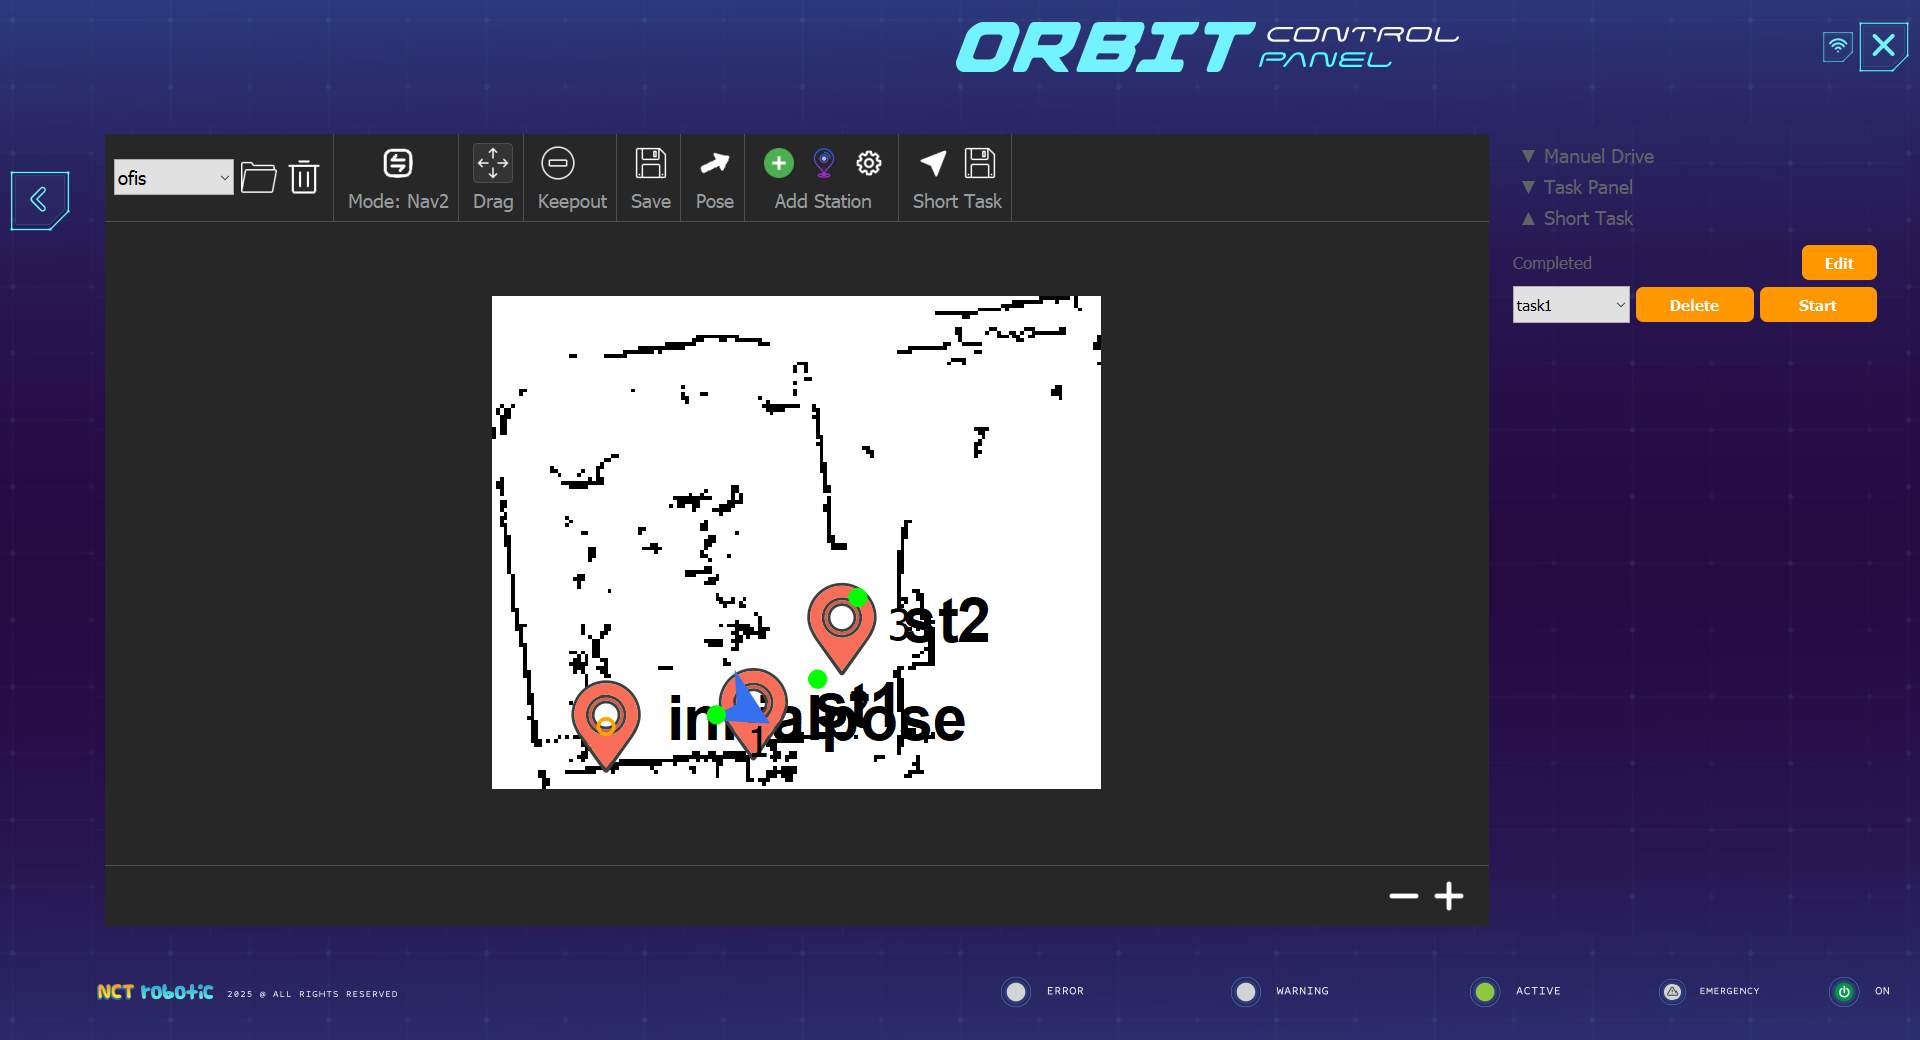Click the trash icon to delete map

[304, 178]
